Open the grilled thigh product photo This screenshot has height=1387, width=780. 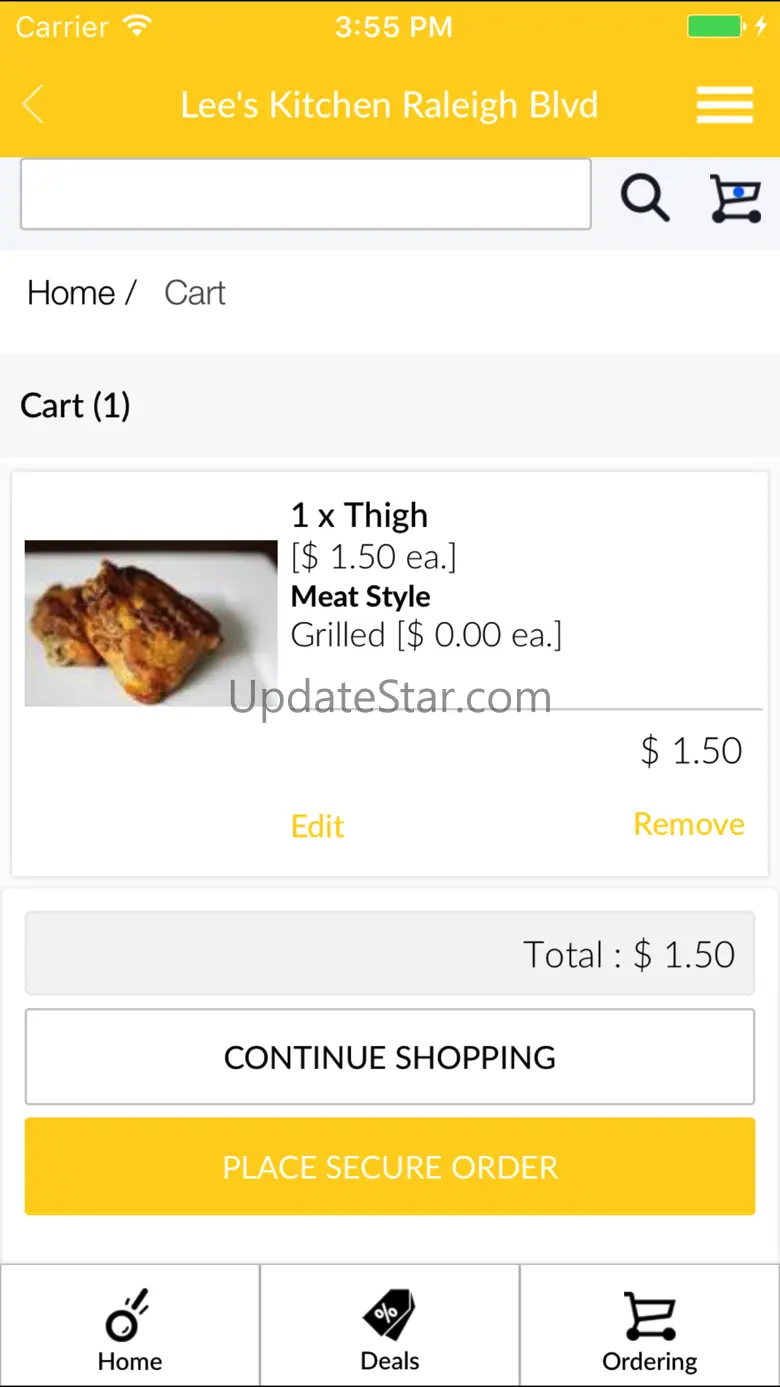(x=151, y=623)
